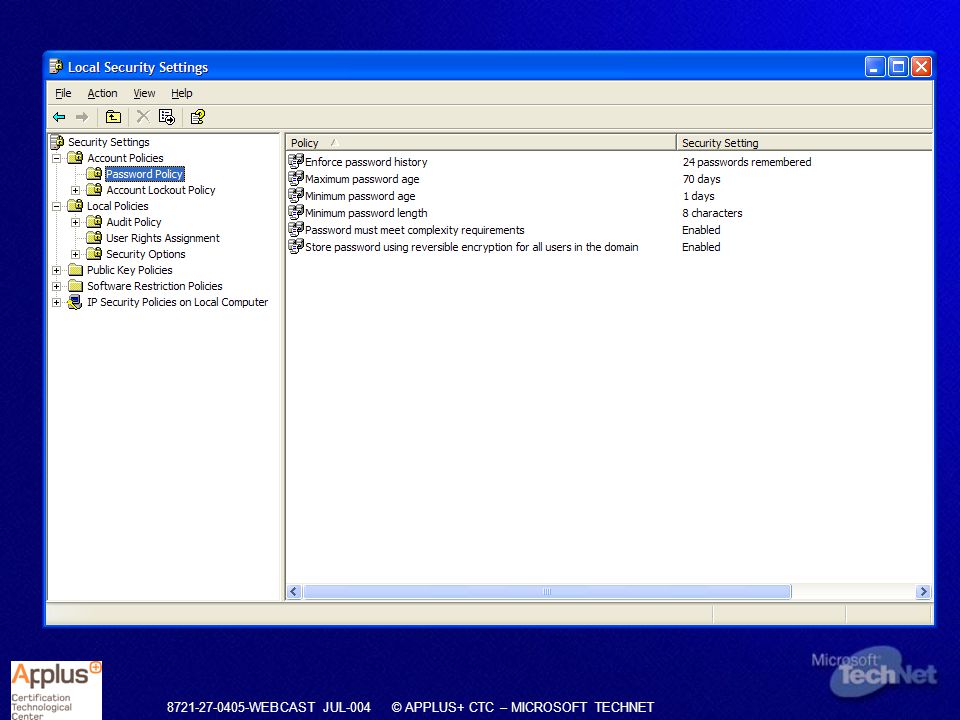The image size is (960, 720).
Task: Click the Export List toolbar icon
Action: 167,116
